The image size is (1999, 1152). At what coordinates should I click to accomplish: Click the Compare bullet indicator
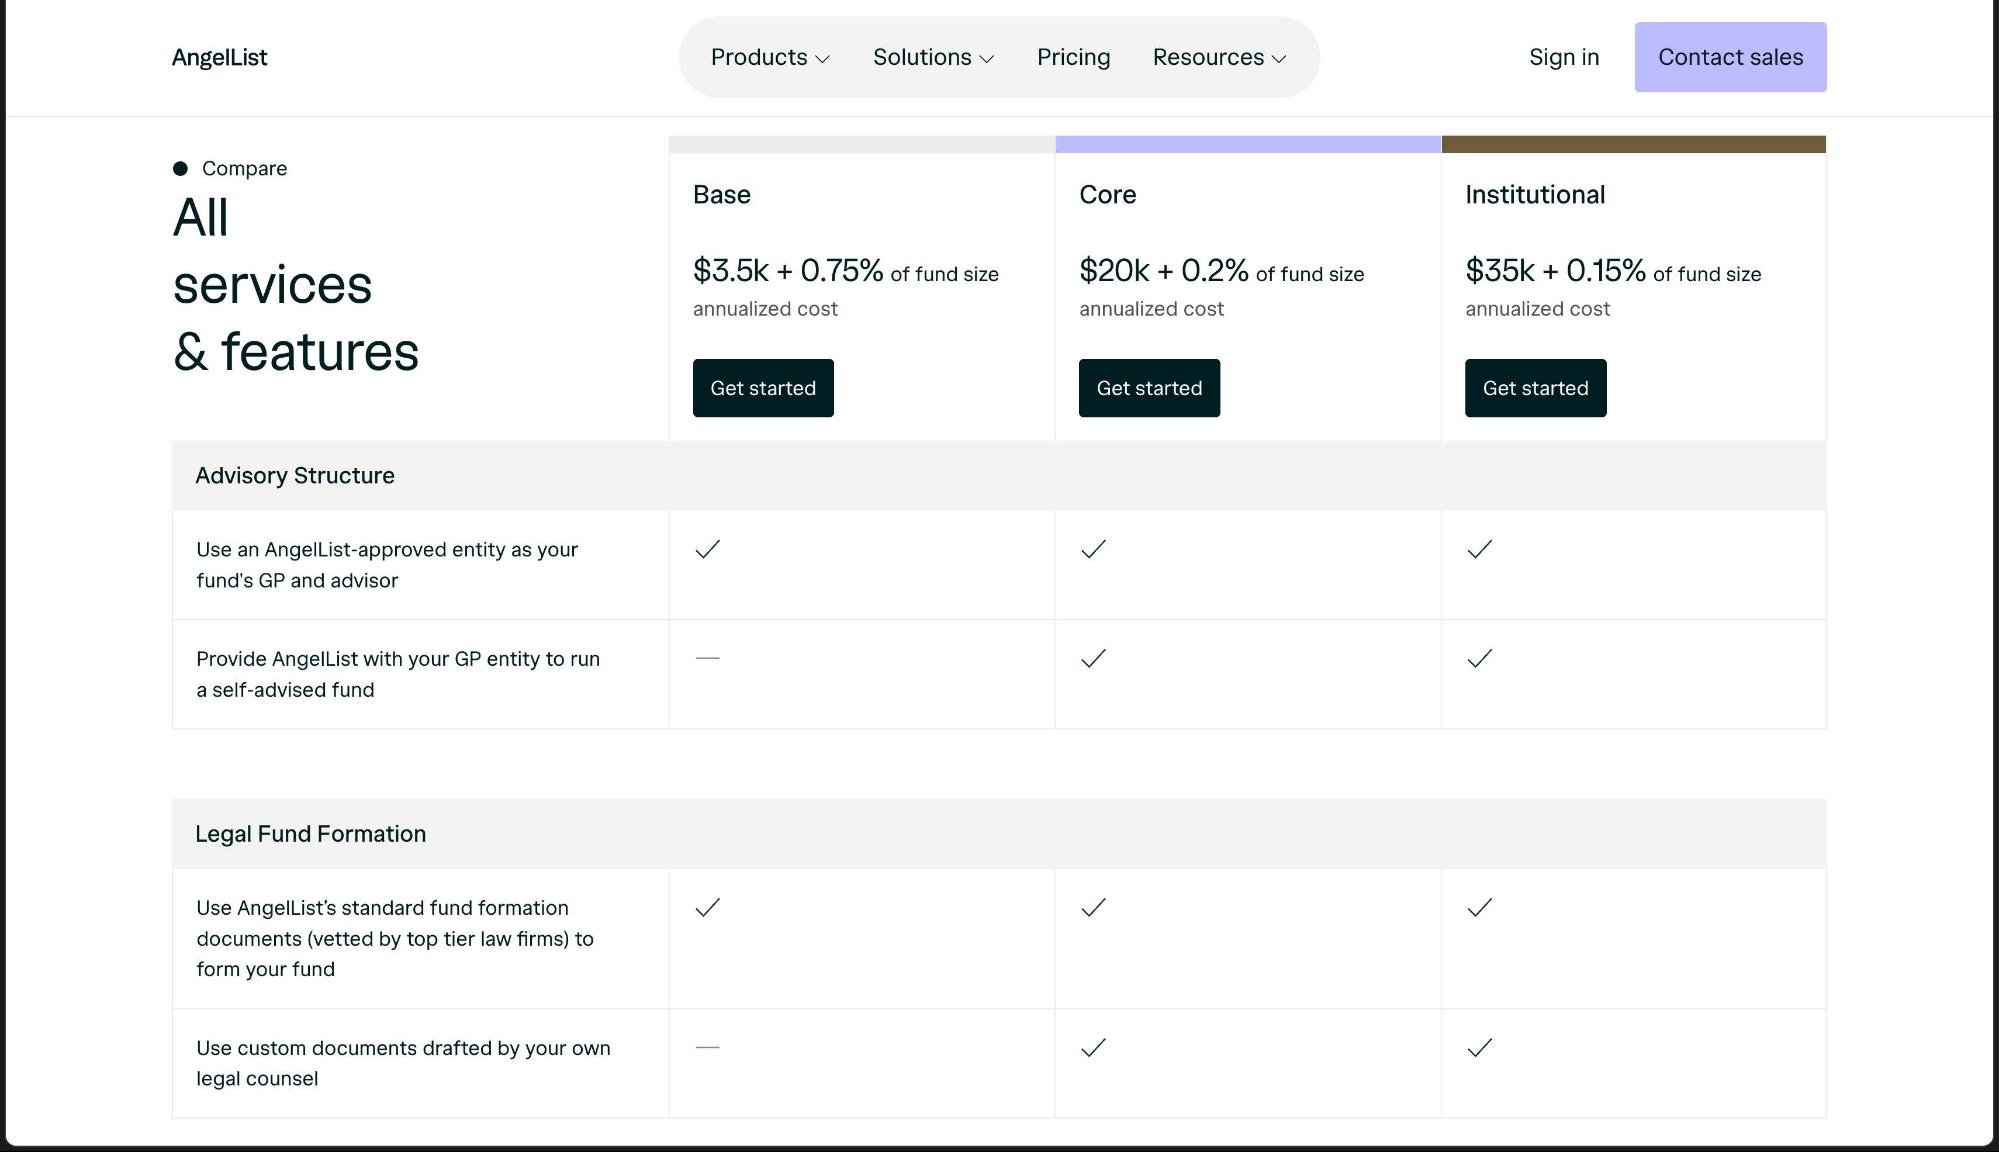(x=180, y=167)
